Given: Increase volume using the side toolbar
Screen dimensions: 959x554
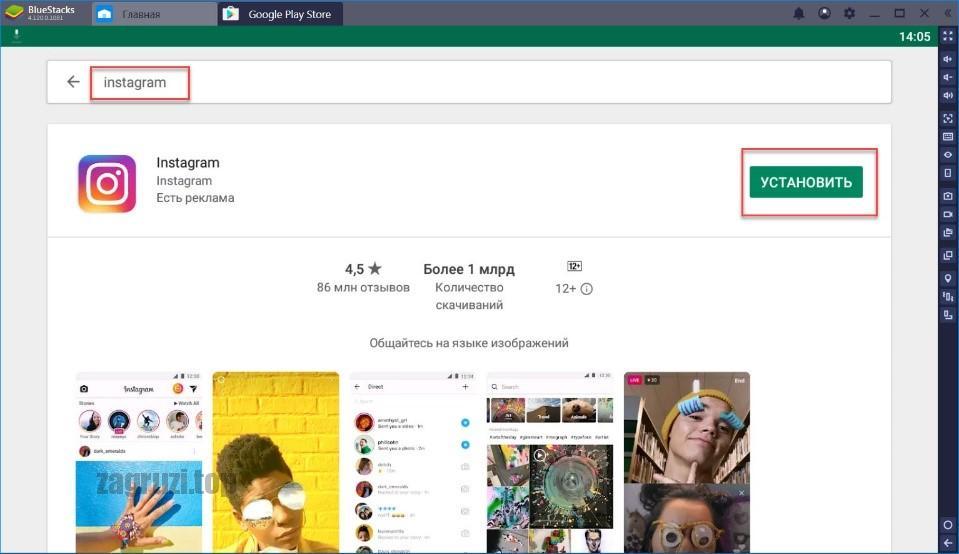Looking at the screenshot, I should tap(947, 59).
